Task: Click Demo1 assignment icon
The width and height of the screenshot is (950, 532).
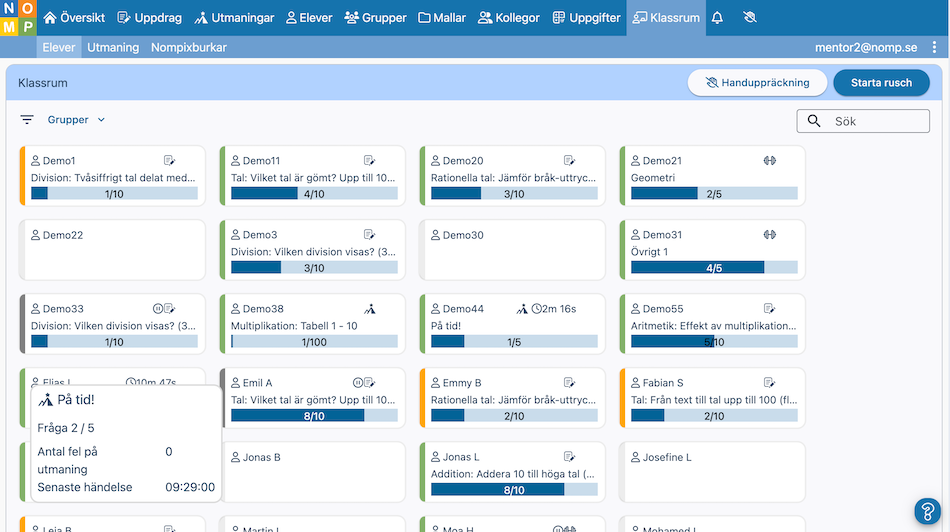Action: coord(170,161)
